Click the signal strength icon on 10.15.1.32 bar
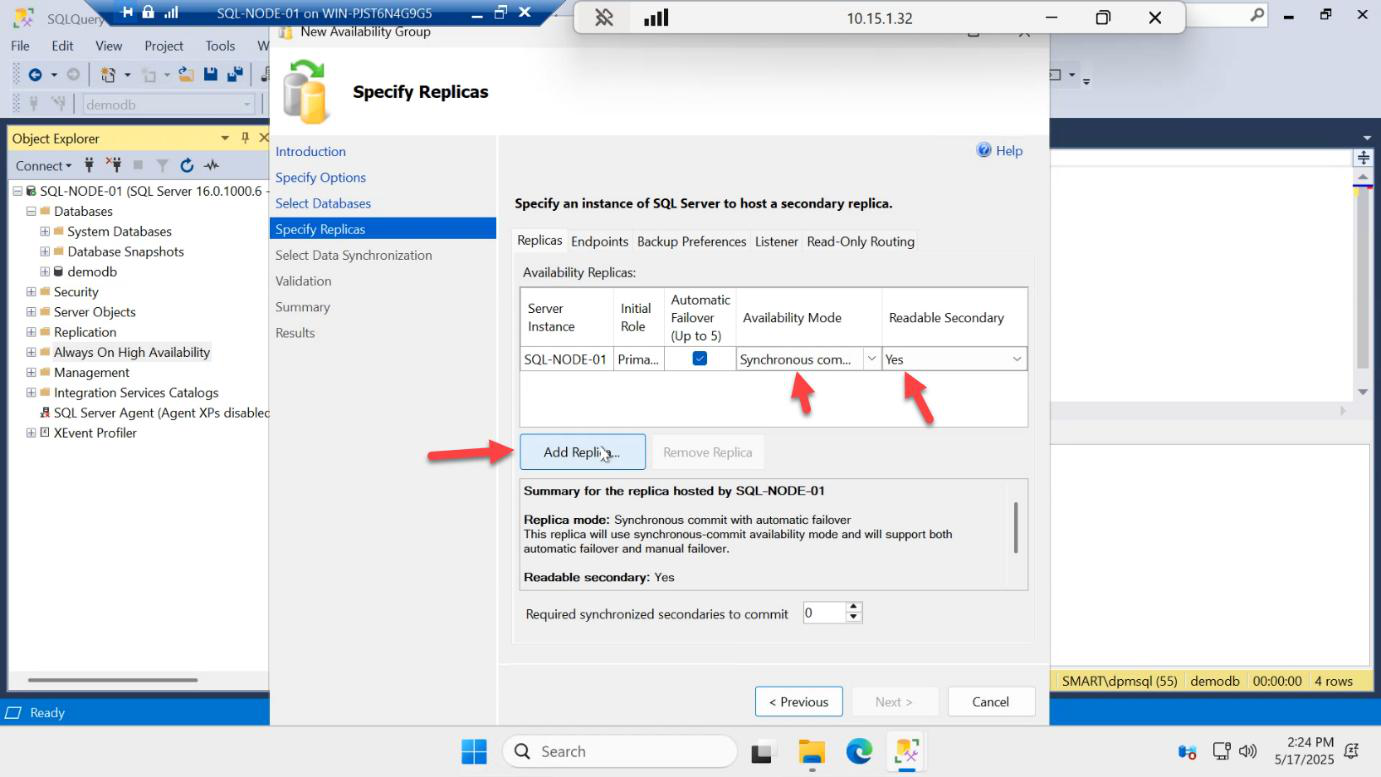Image resolution: width=1381 pixels, height=777 pixels. click(x=656, y=18)
